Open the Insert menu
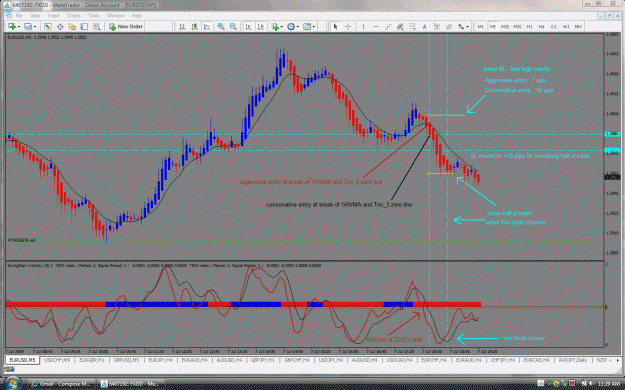The height and width of the screenshot is (390, 625). tap(53, 16)
